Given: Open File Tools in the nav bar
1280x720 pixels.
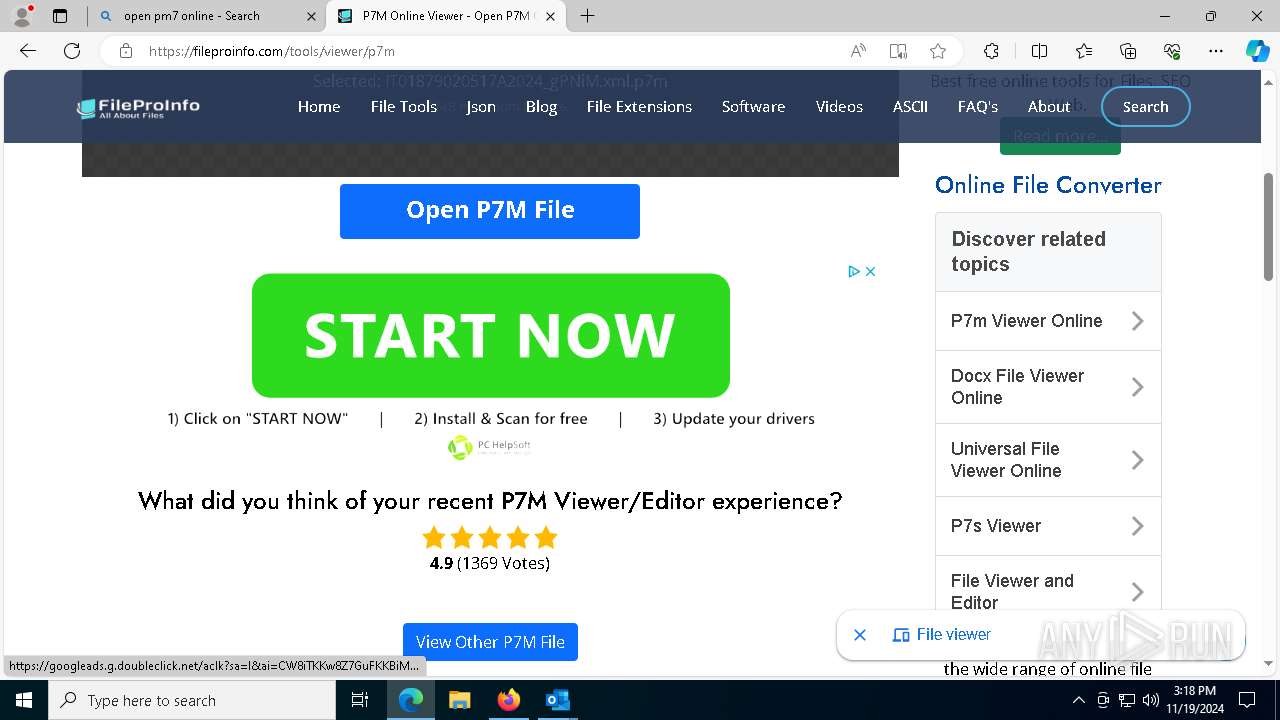Looking at the screenshot, I should (404, 107).
